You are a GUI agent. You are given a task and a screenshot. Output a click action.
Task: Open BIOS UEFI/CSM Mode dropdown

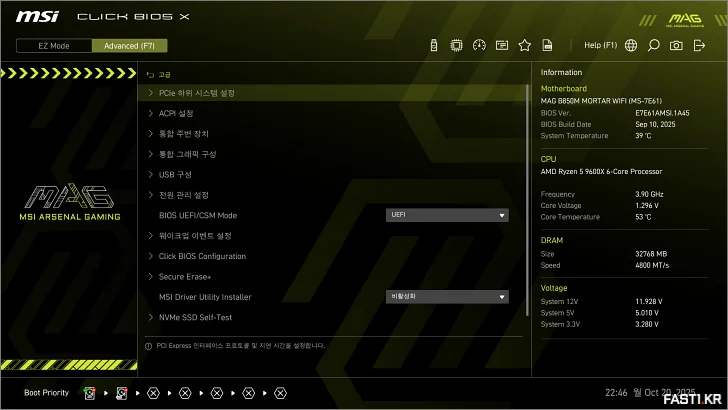pyautogui.click(x=447, y=215)
